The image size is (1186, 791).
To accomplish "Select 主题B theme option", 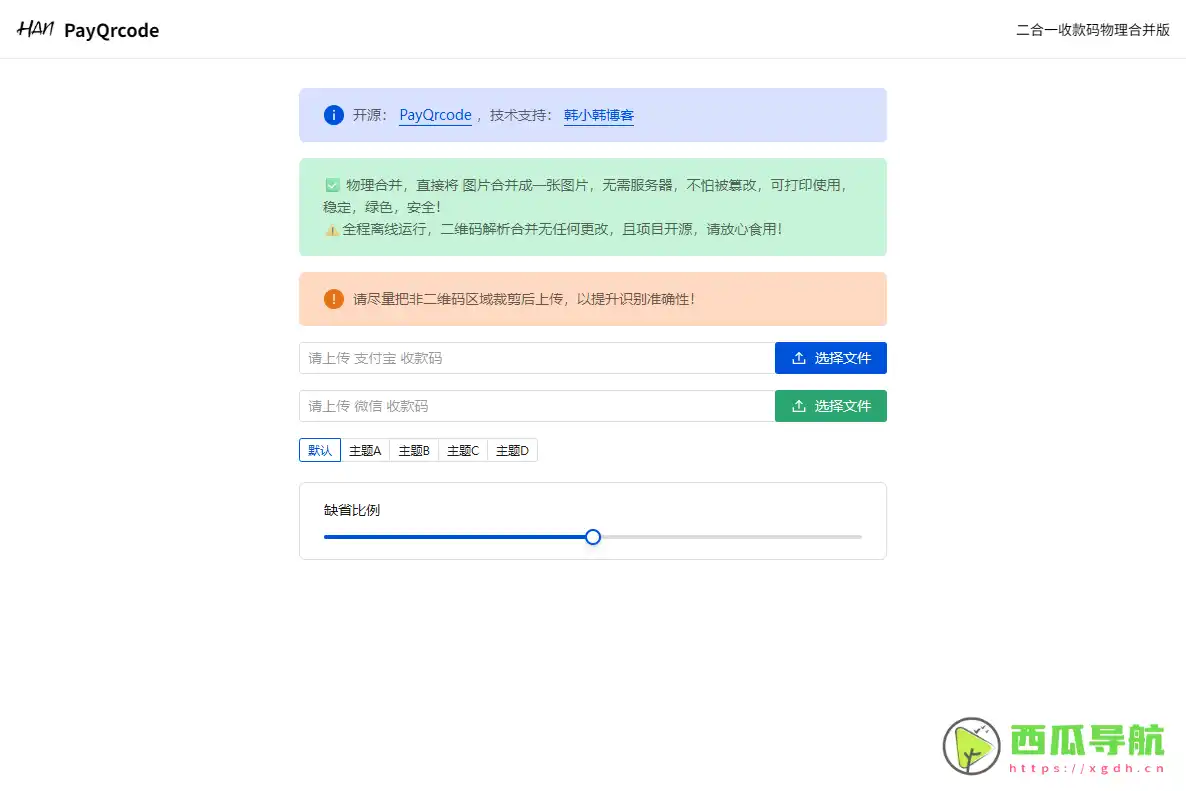I will tap(414, 450).
